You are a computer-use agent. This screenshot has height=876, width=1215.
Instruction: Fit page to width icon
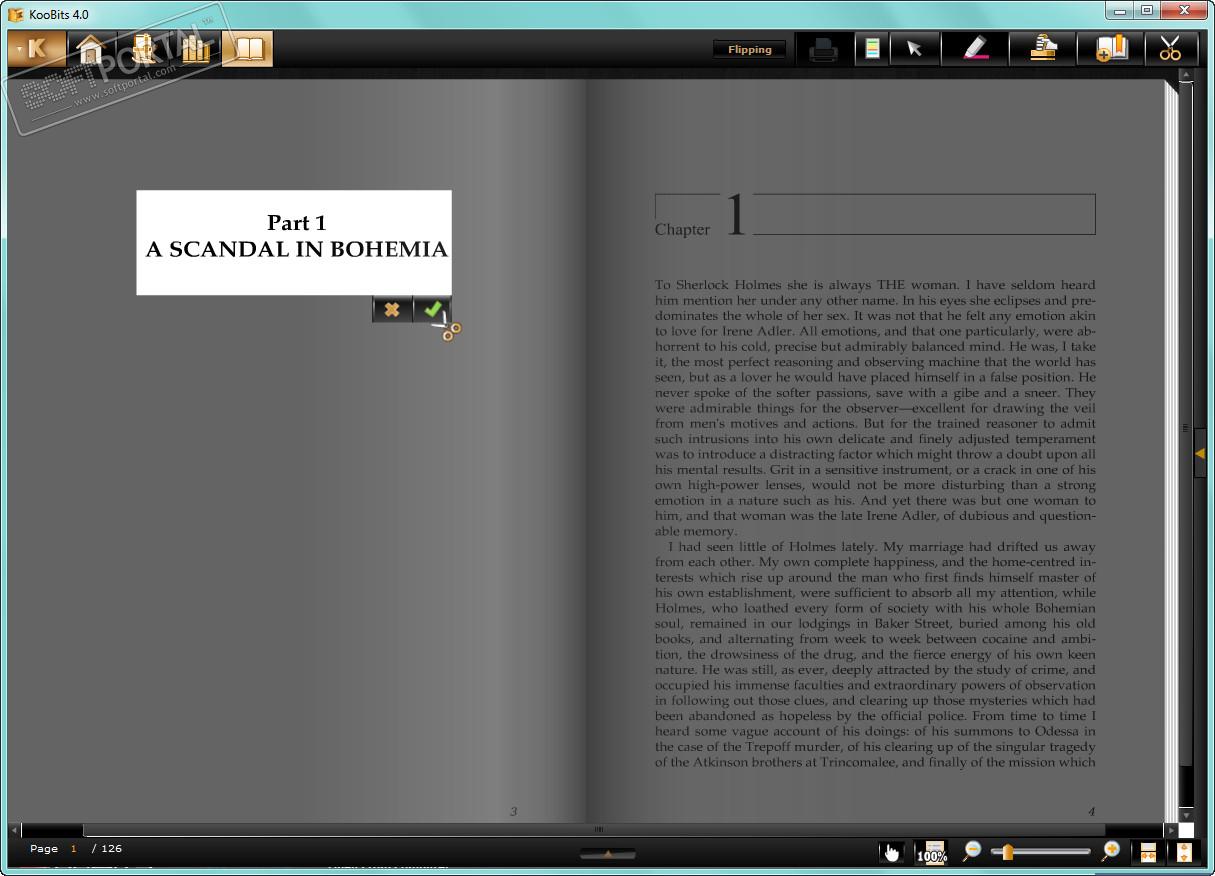1148,852
